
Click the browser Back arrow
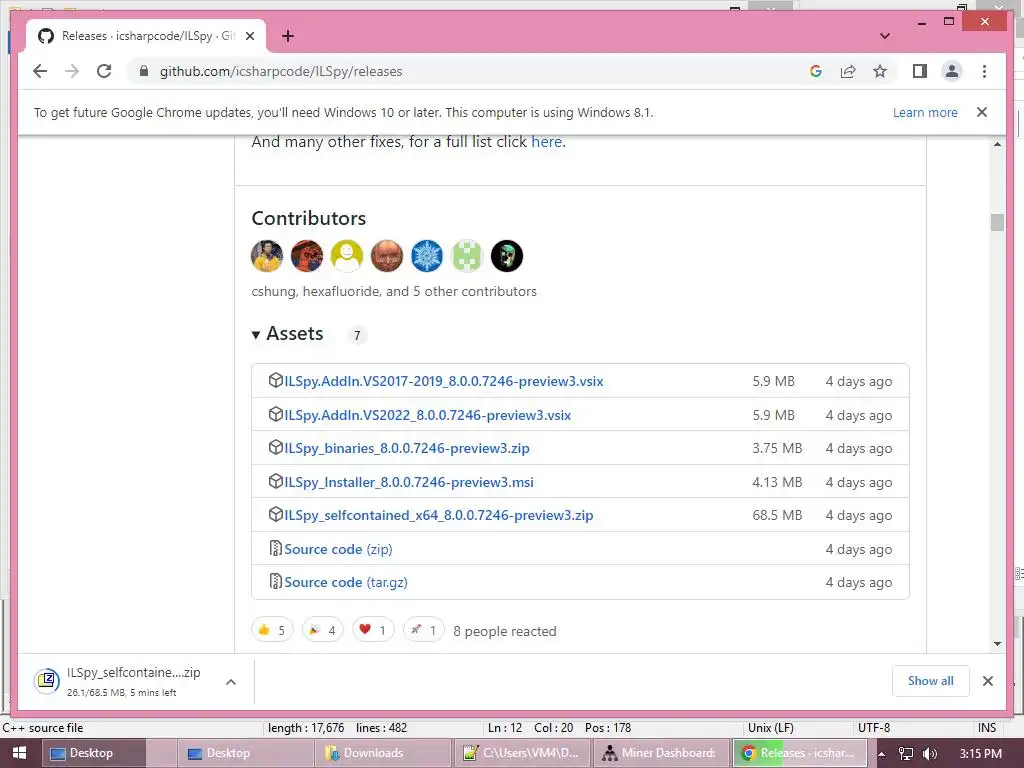tap(40, 71)
